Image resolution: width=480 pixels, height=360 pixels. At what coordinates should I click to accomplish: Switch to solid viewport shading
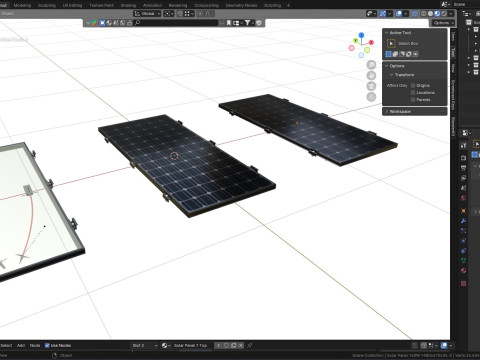coord(430,14)
